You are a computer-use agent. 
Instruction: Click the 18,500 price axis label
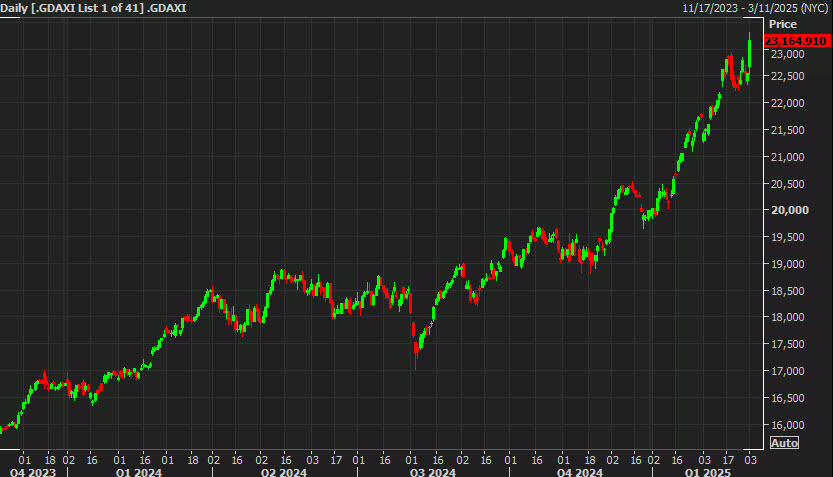point(787,291)
